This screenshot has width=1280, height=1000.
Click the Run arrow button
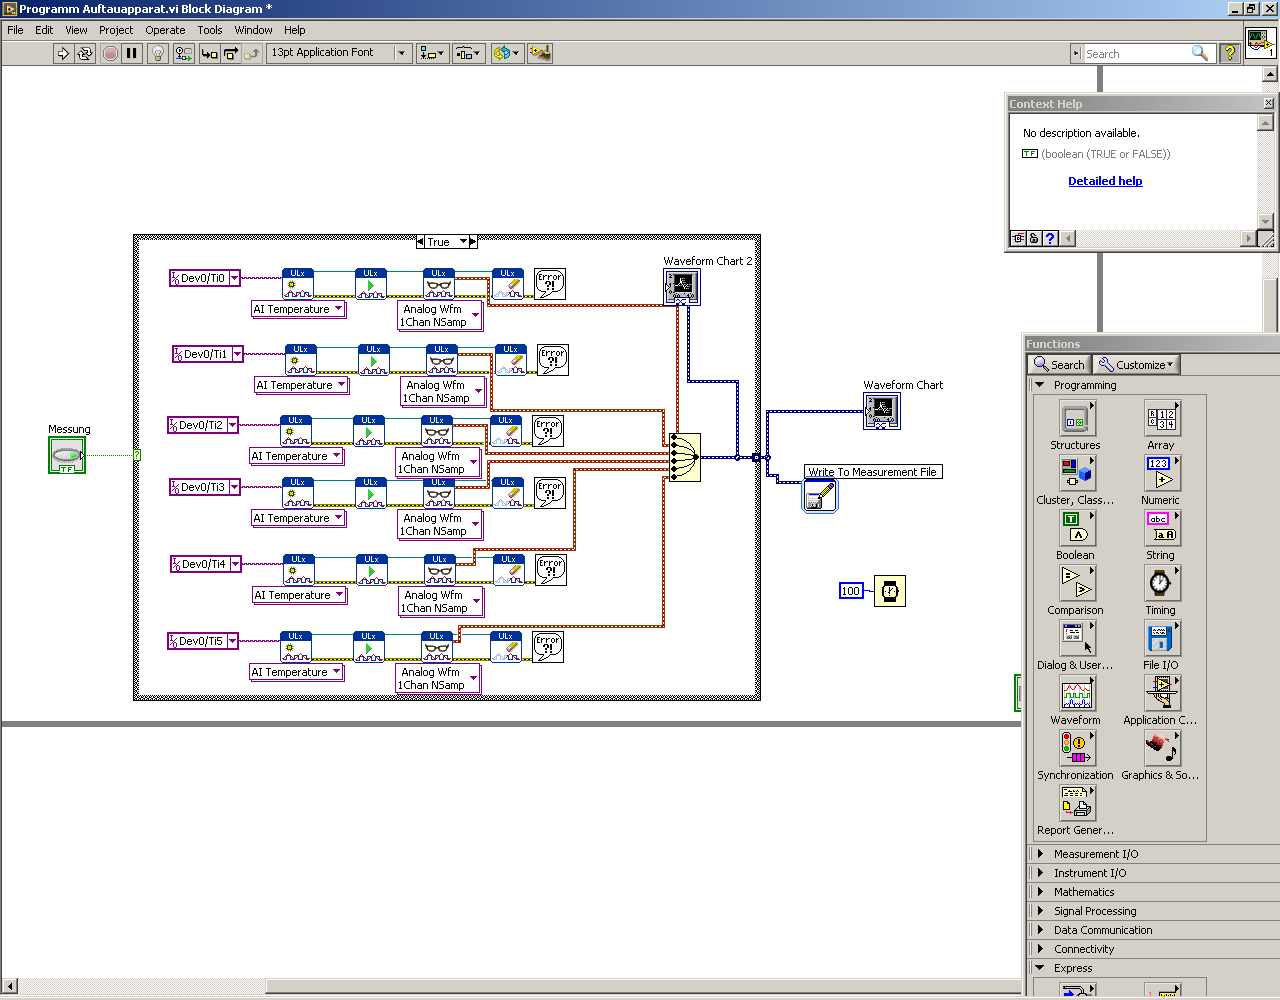pyautogui.click(x=63, y=53)
